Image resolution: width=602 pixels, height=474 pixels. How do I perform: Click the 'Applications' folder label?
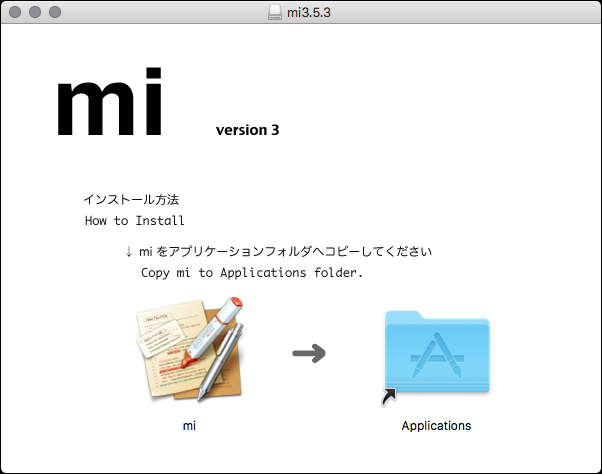pyautogui.click(x=437, y=426)
